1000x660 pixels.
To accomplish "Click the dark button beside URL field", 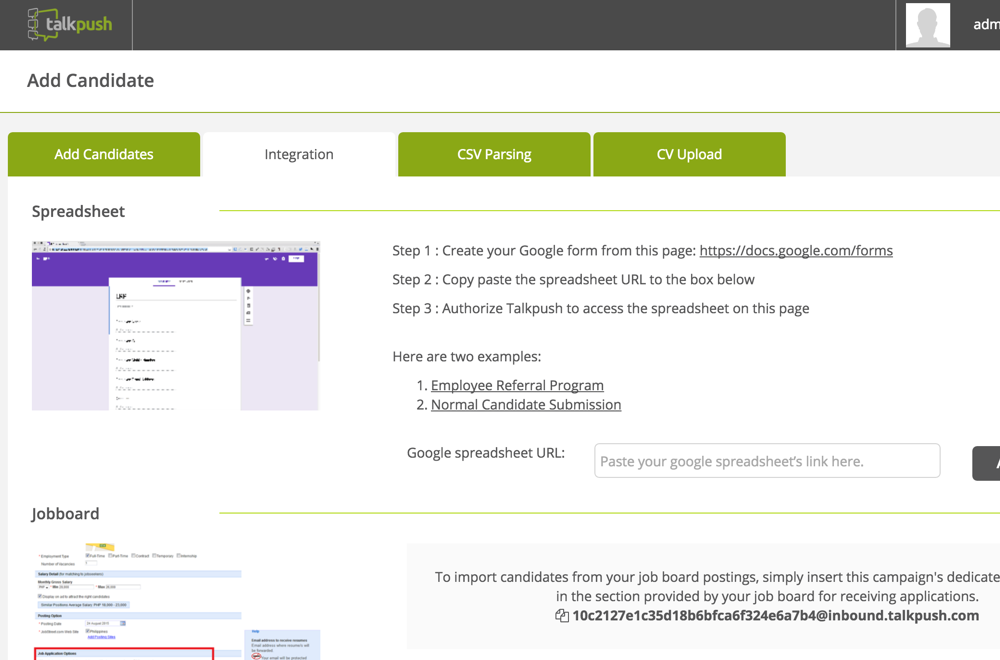I will coord(986,464).
